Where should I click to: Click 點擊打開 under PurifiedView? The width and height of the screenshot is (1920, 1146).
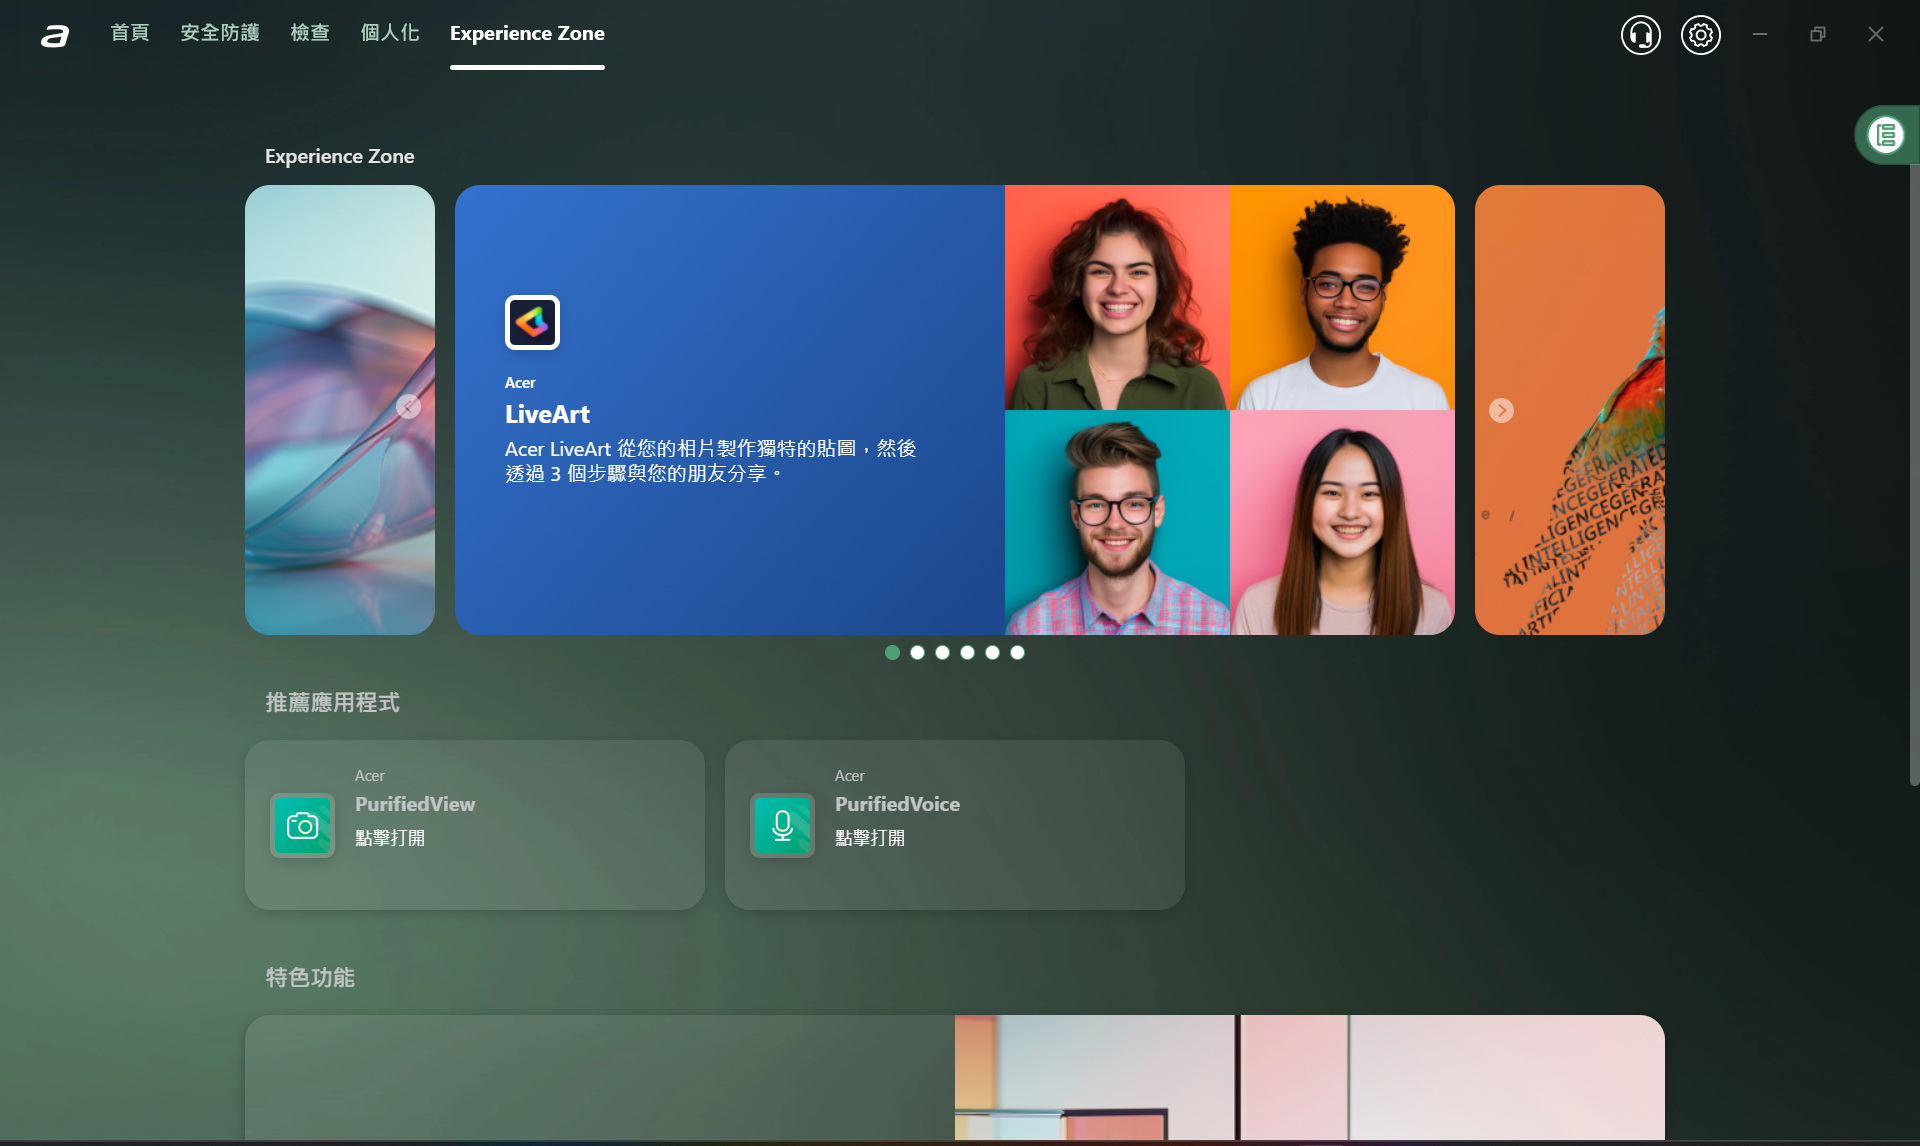(x=390, y=838)
